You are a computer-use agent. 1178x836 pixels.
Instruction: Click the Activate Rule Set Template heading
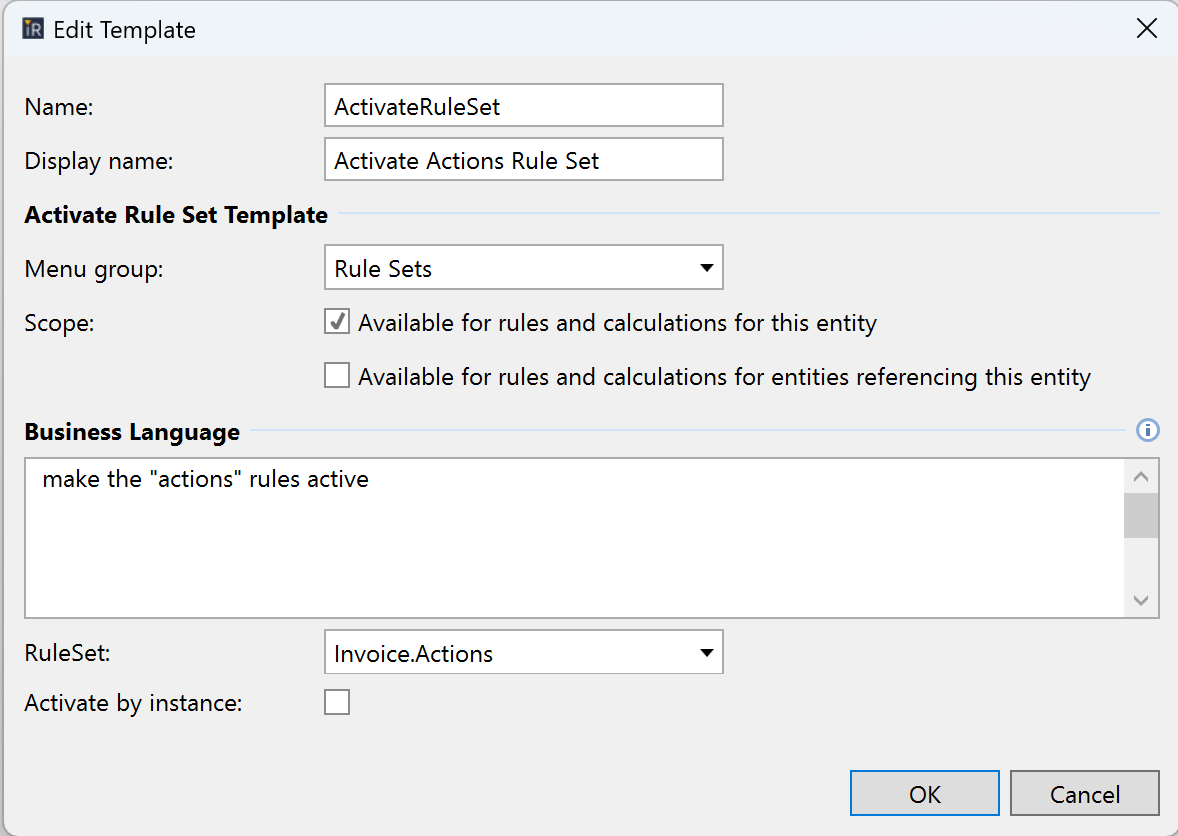(x=176, y=214)
